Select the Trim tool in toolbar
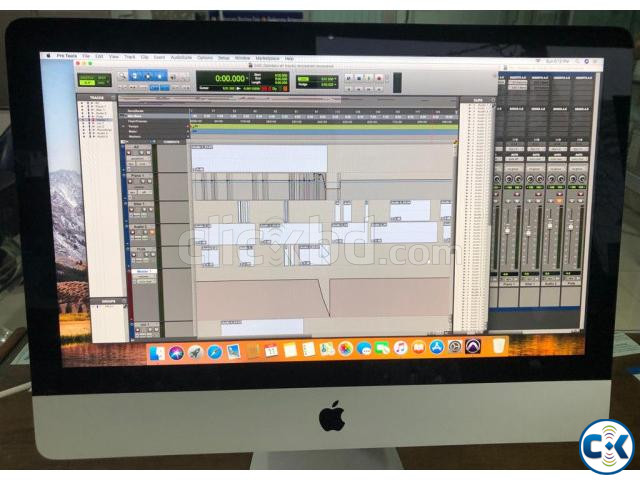The height and width of the screenshot is (480, 640). point(135,76)
